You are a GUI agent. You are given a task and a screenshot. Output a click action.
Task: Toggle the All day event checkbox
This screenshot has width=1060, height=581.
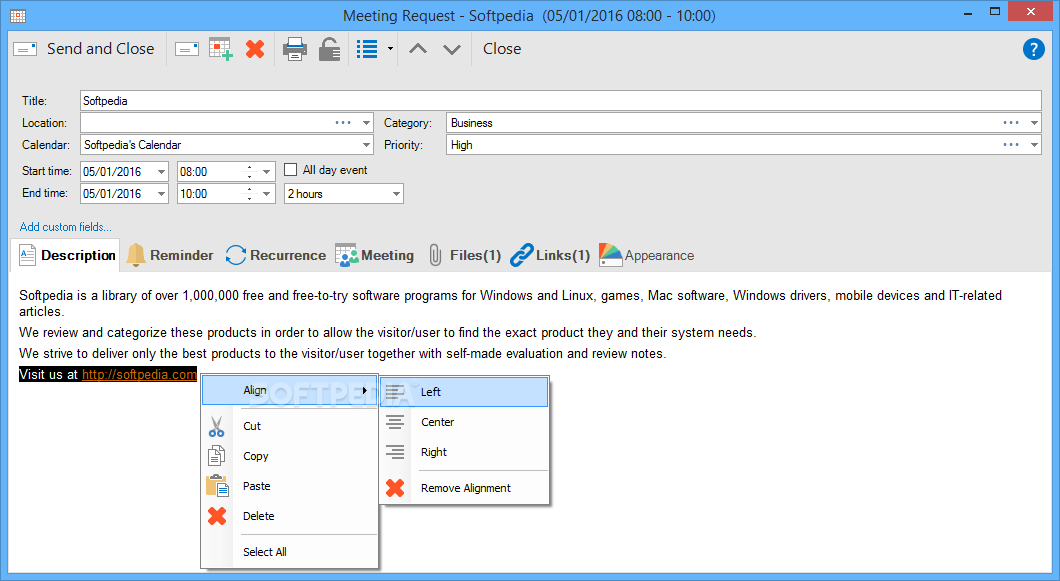point(291,170)
